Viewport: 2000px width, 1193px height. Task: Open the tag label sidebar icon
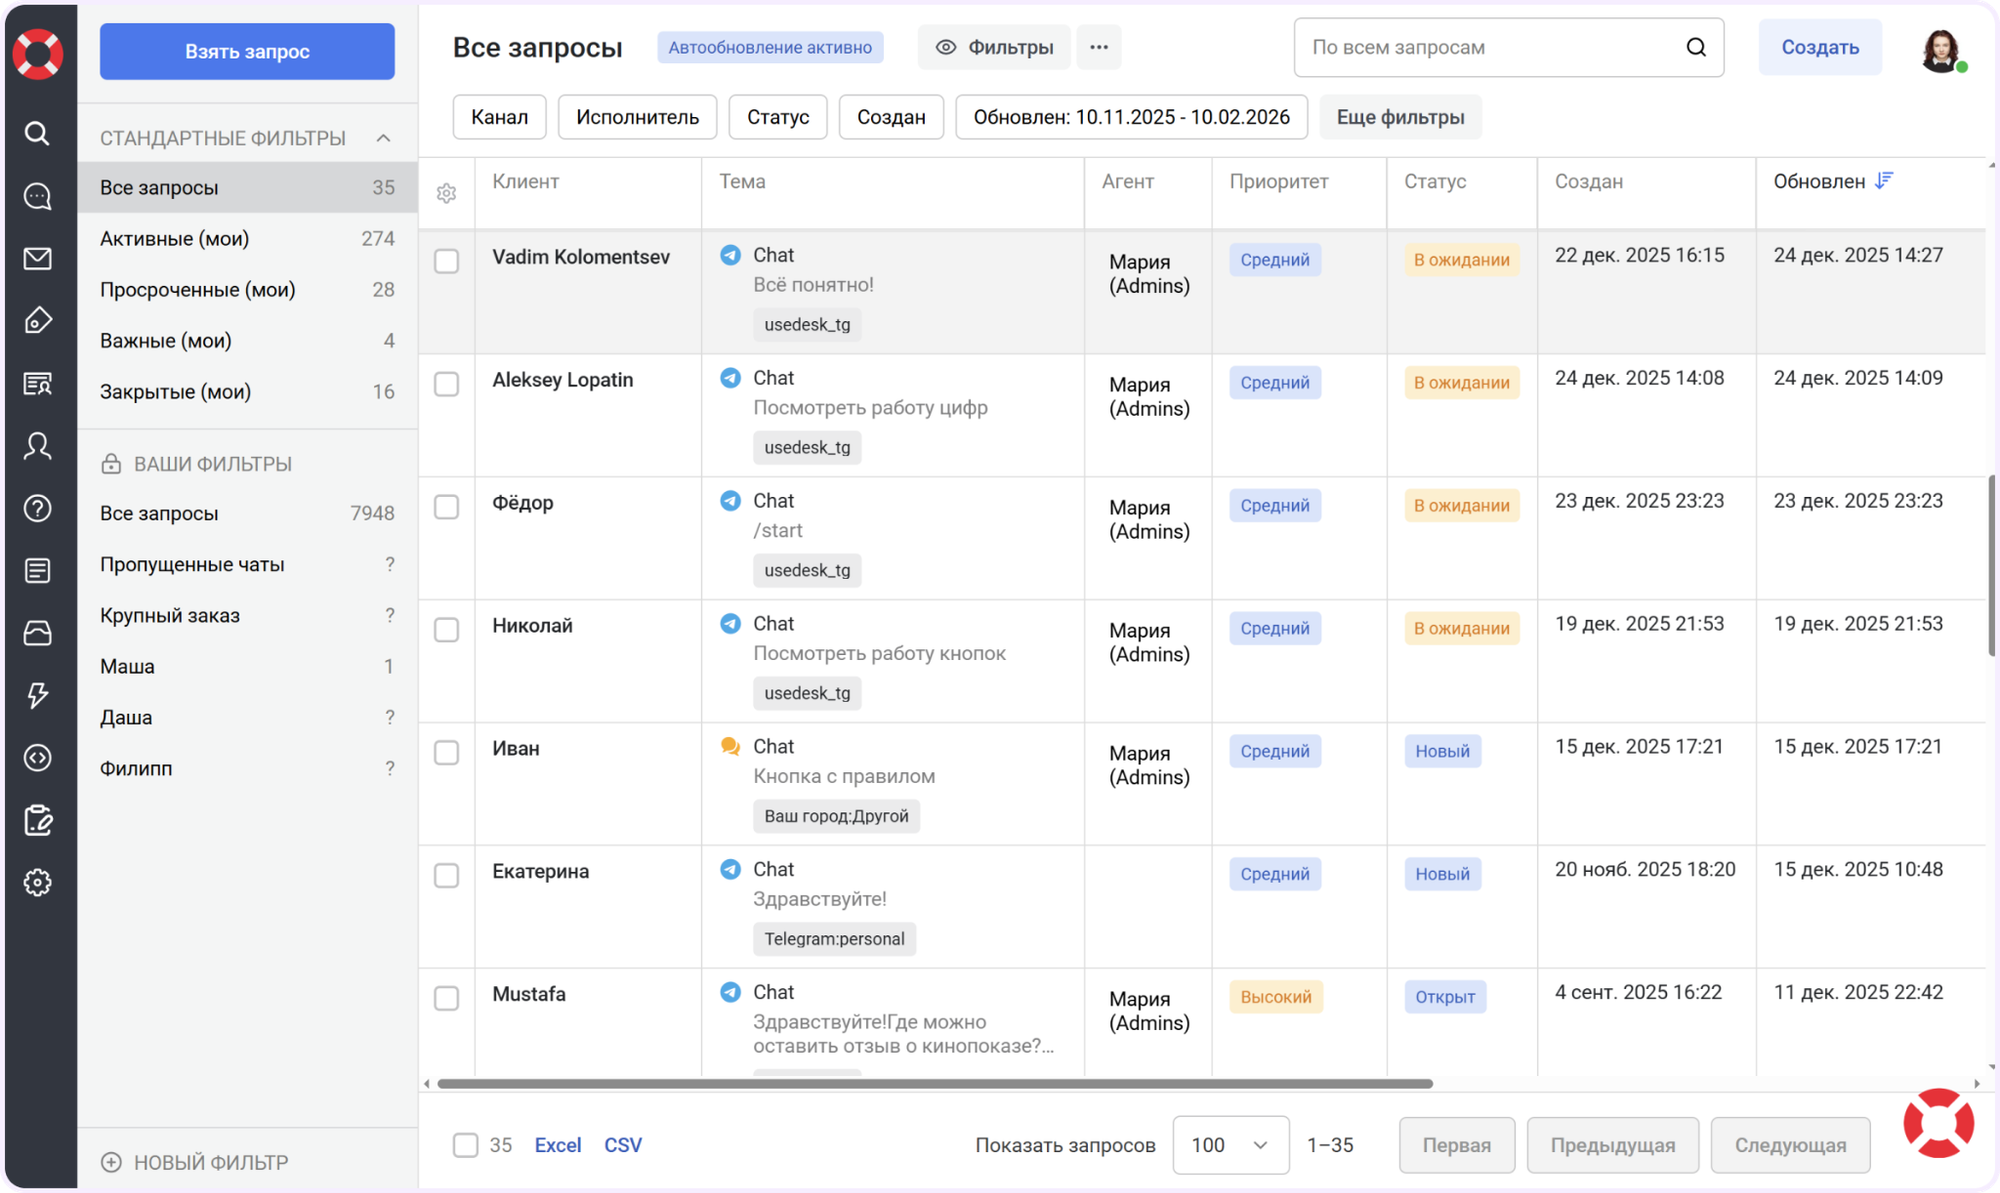pyautogui.click(x=38, y=320)
